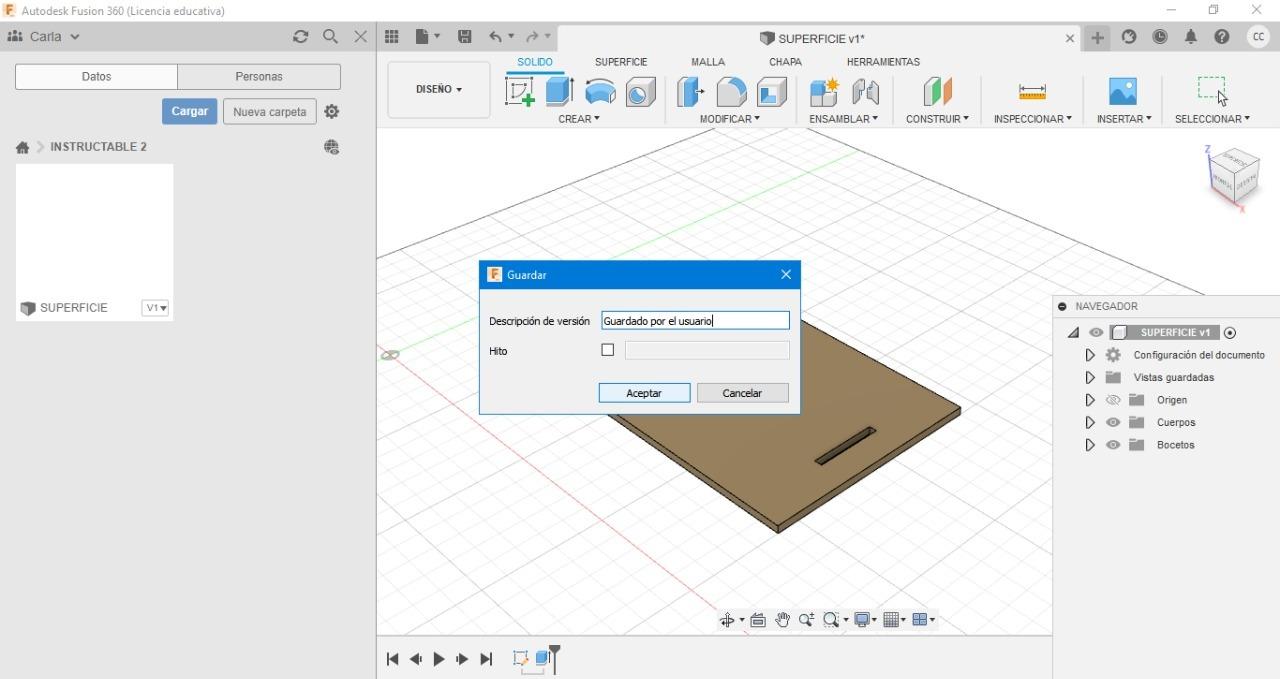Toggle visibility of SUPERFICIE v1 component

[1096, 333]
